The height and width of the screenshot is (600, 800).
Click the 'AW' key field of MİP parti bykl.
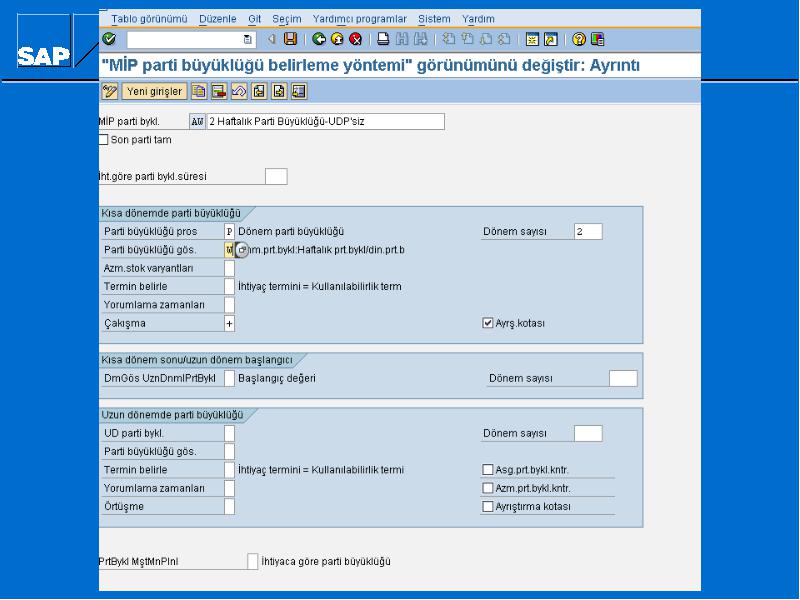coord(197,121)
